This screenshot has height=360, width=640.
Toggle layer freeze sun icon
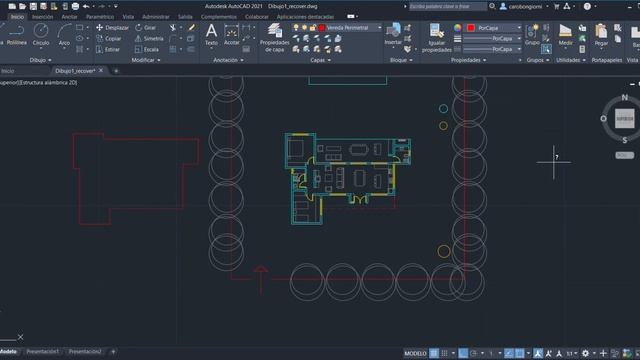pos(304,28)
